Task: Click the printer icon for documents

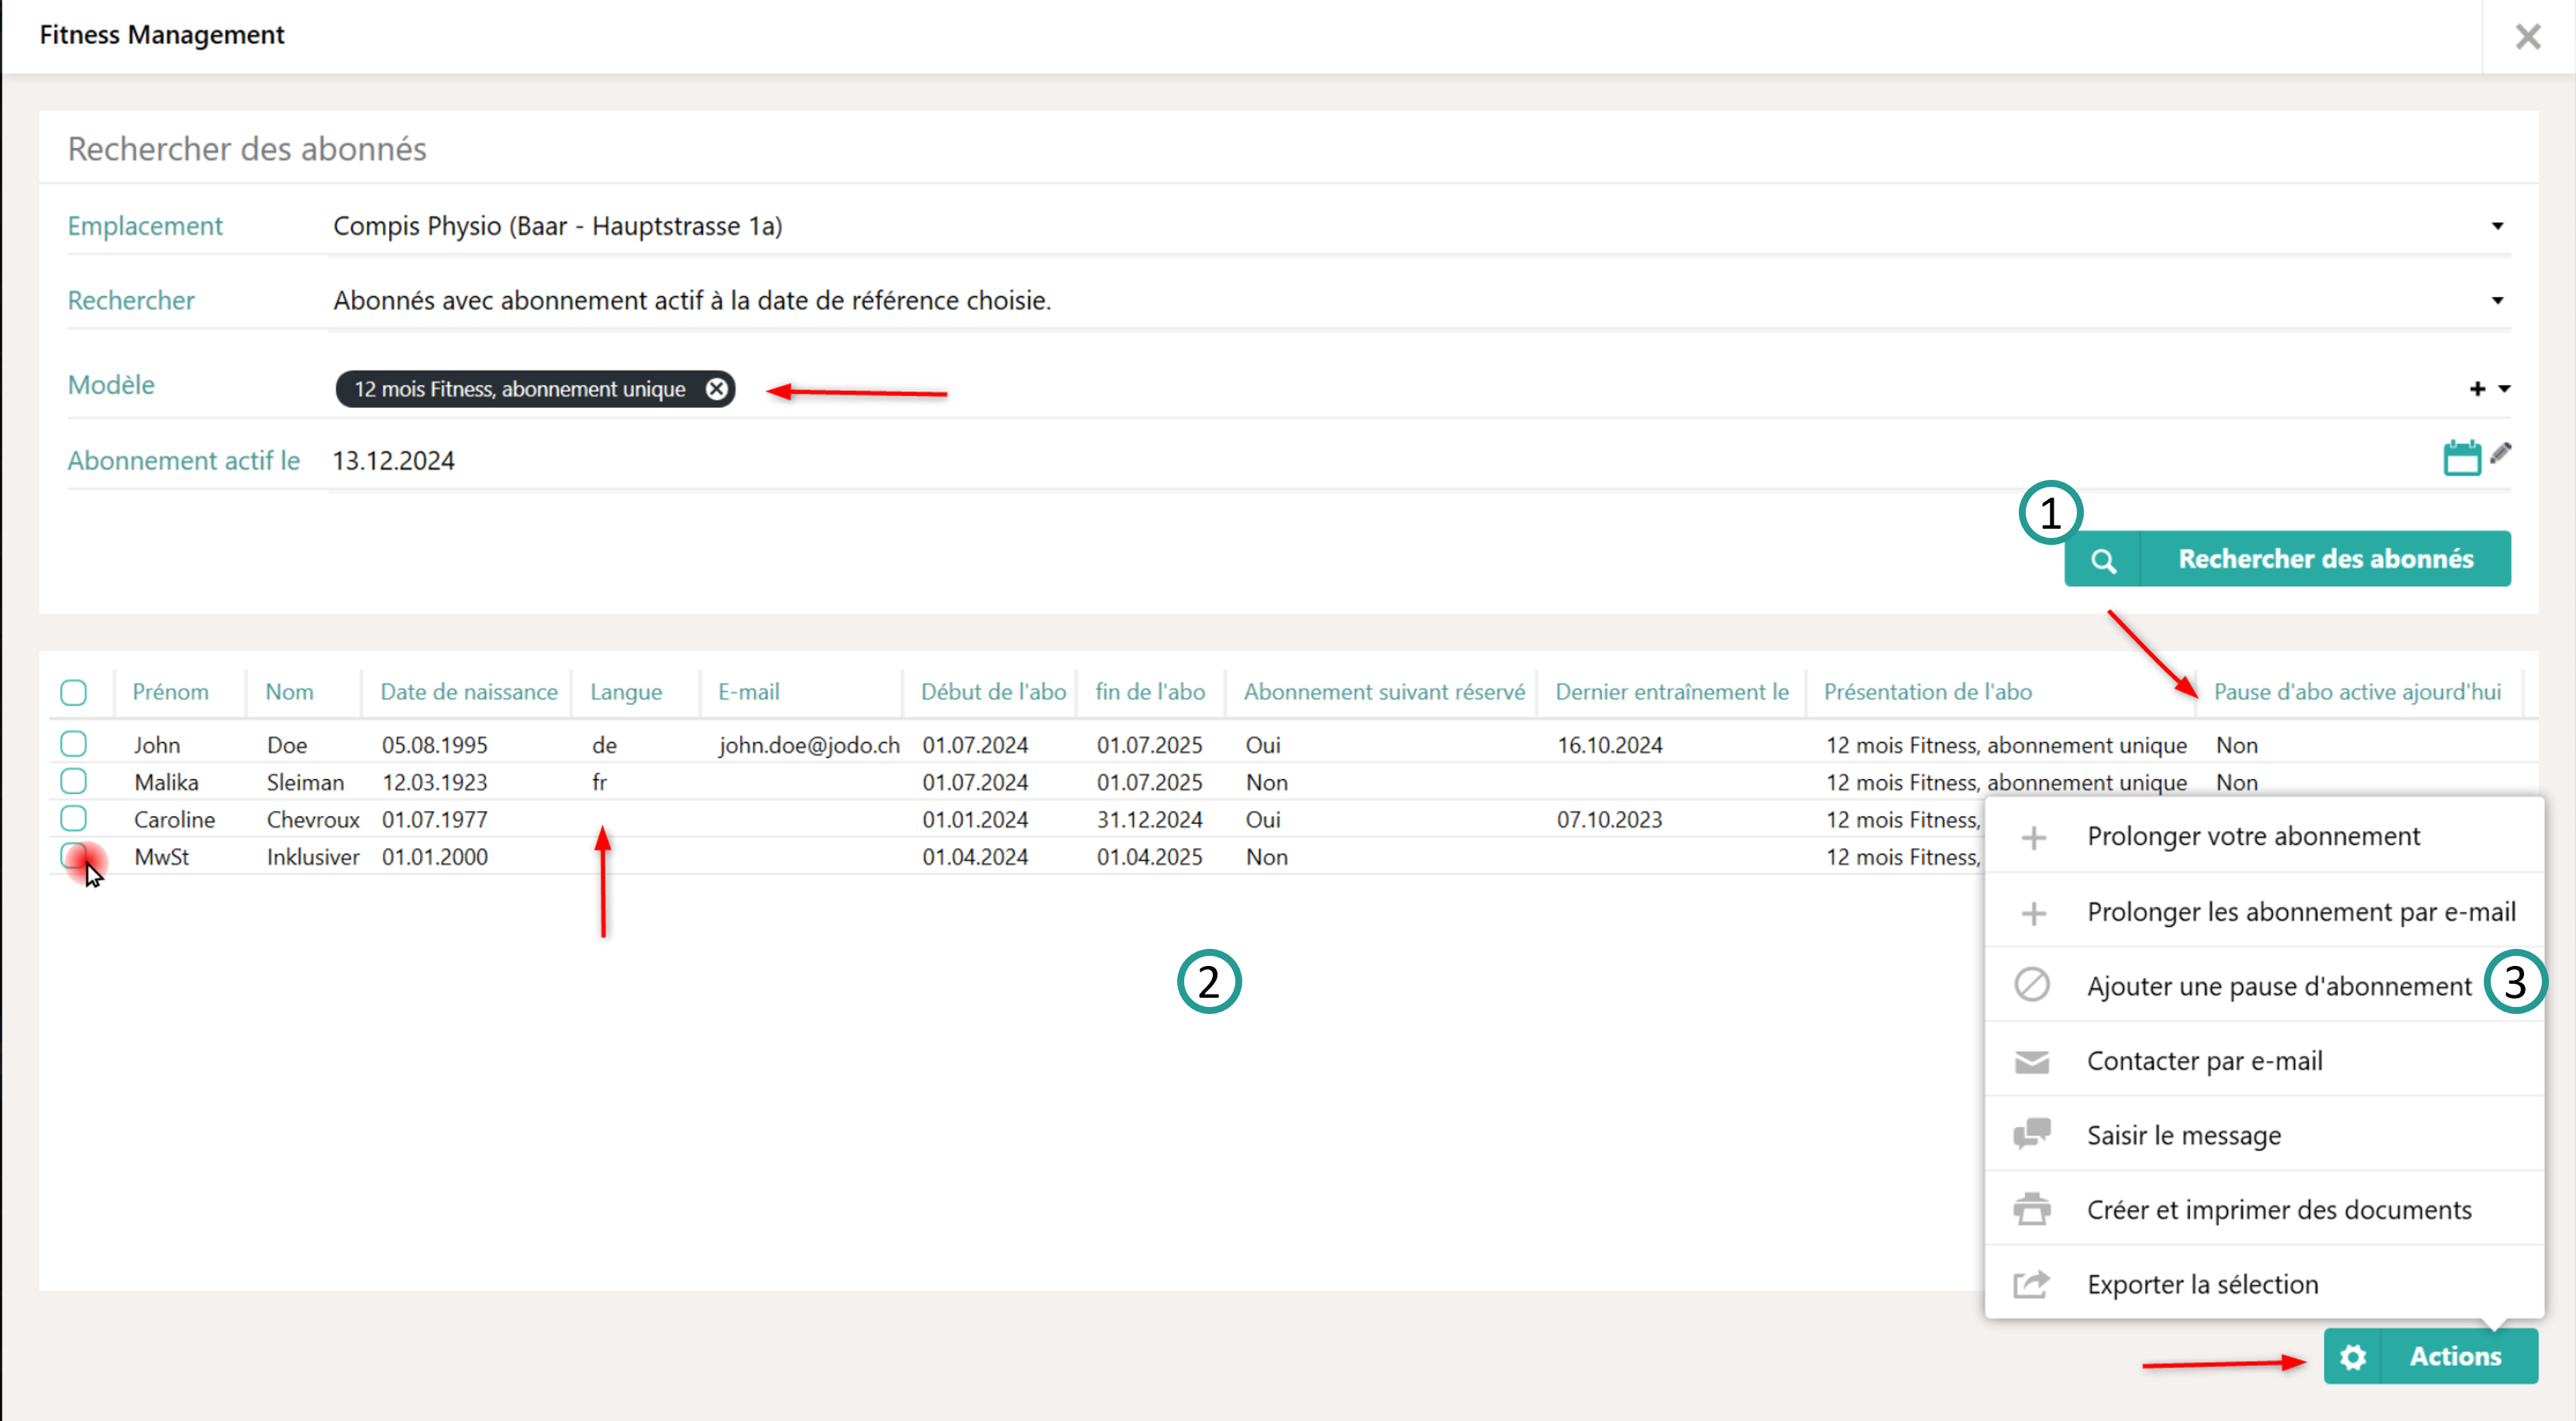Action: 2031,1210
